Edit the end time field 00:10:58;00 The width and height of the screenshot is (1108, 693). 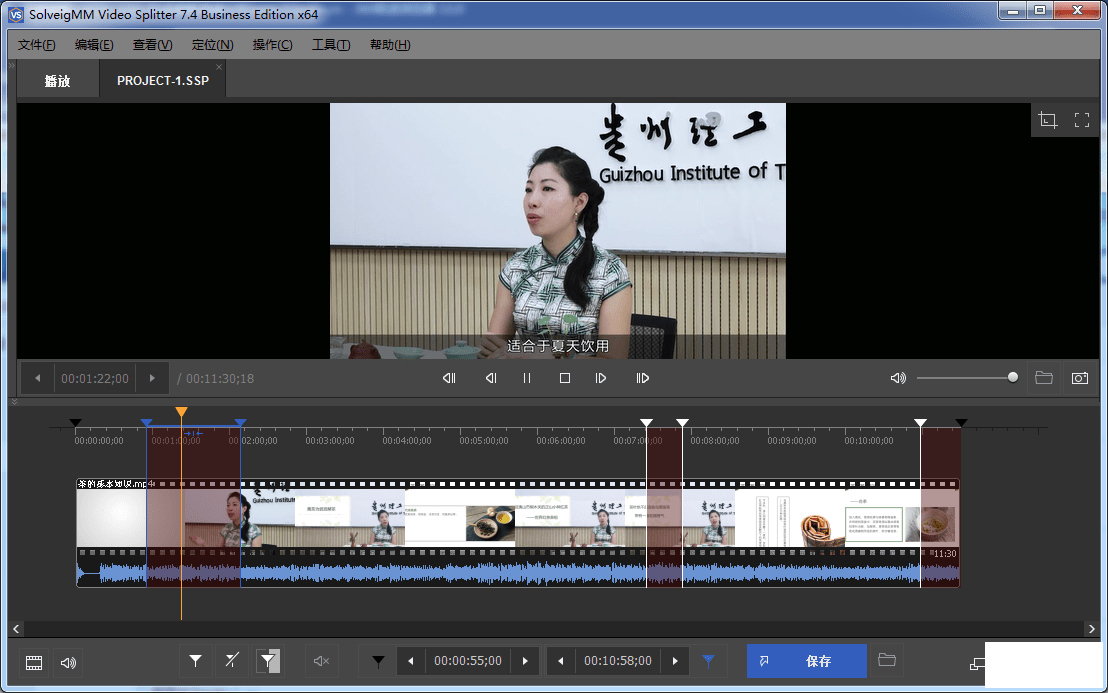pyautogui.click(x=618, y=661)
